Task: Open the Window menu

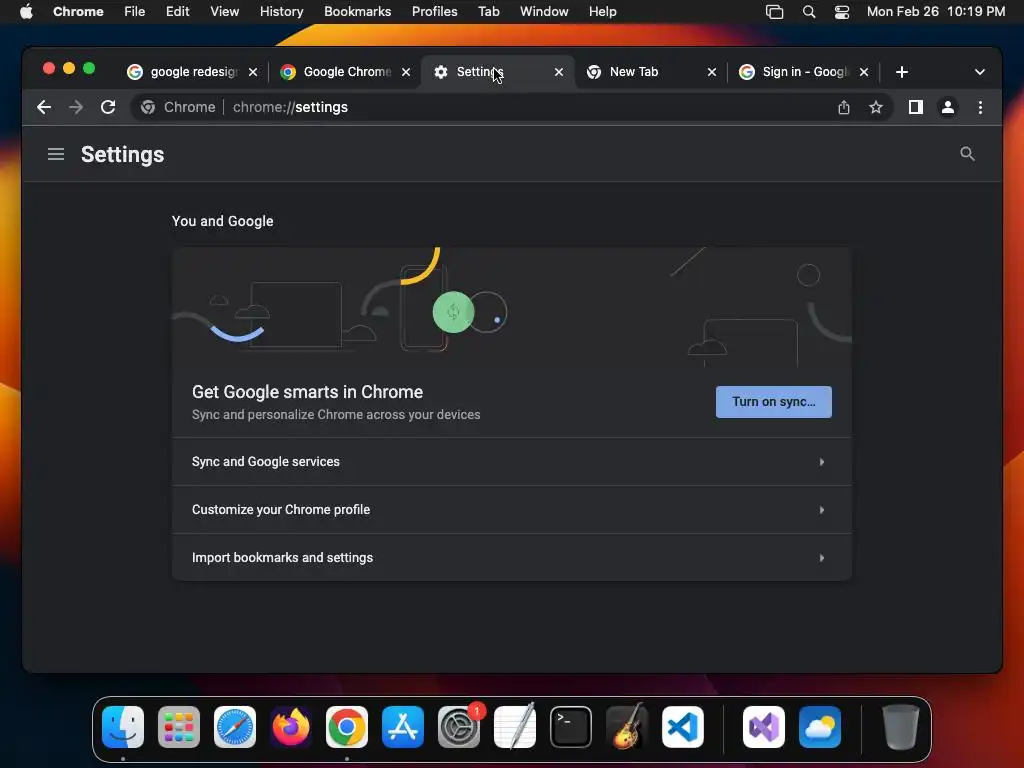Action: (x=544, y=12)
